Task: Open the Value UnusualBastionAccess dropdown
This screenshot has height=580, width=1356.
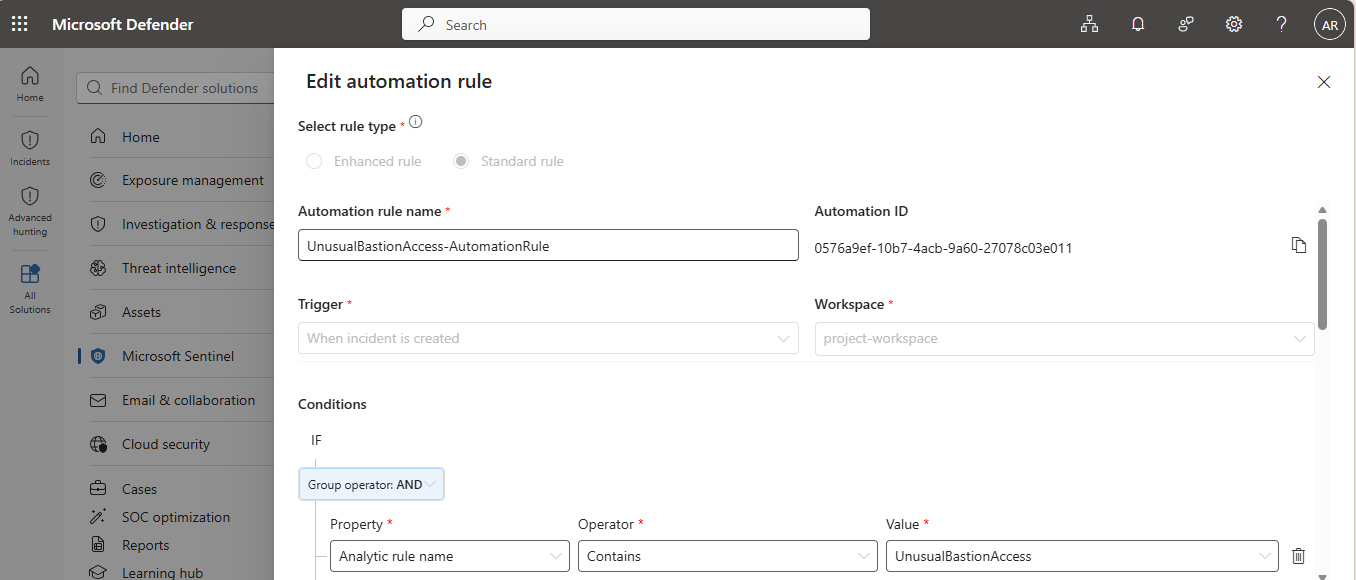Action: [1082, 556]
